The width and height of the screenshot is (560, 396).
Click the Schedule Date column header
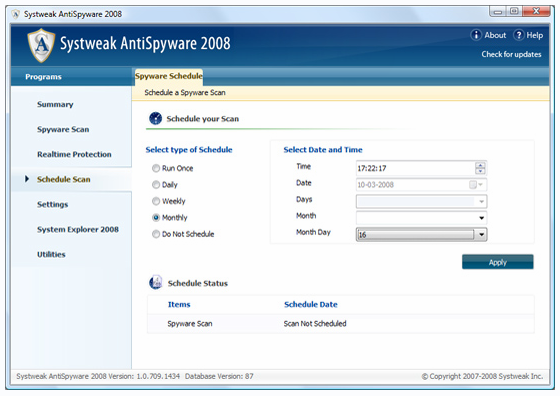[311, 304]
